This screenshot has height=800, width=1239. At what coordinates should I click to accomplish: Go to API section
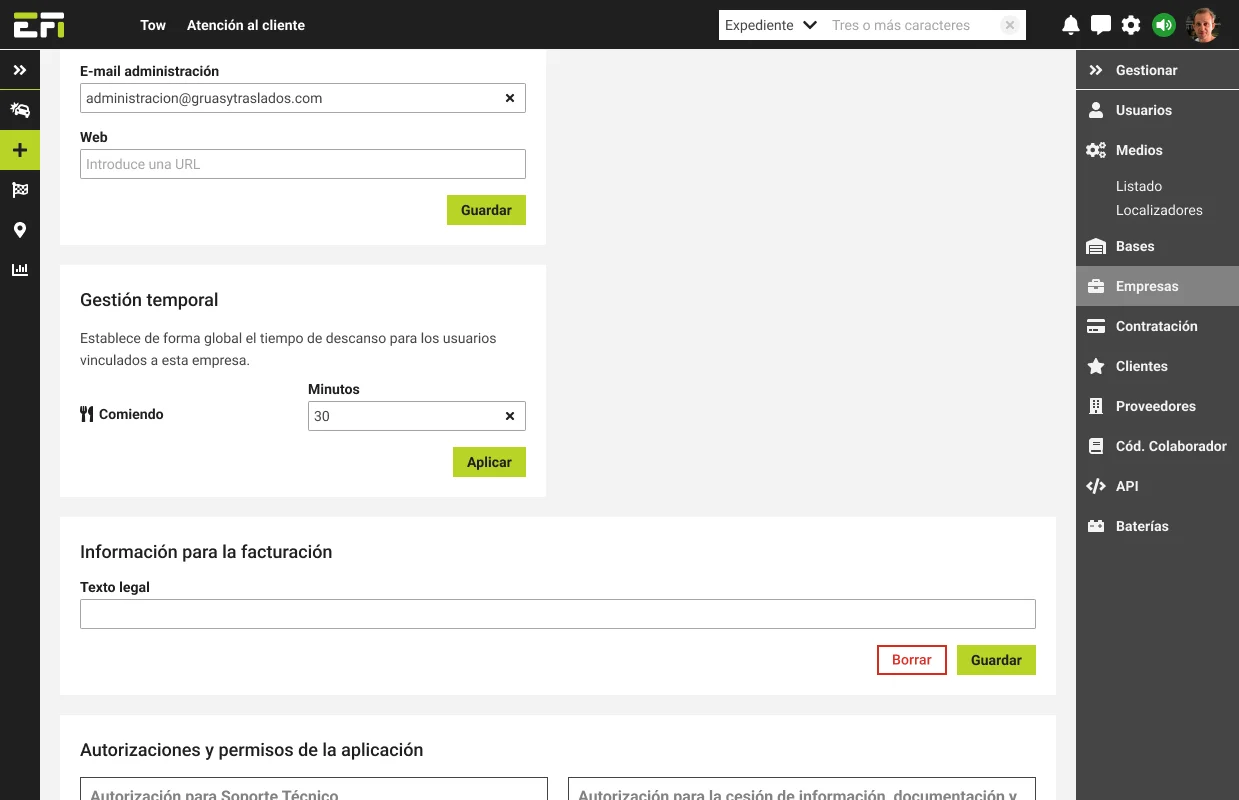1127,486
